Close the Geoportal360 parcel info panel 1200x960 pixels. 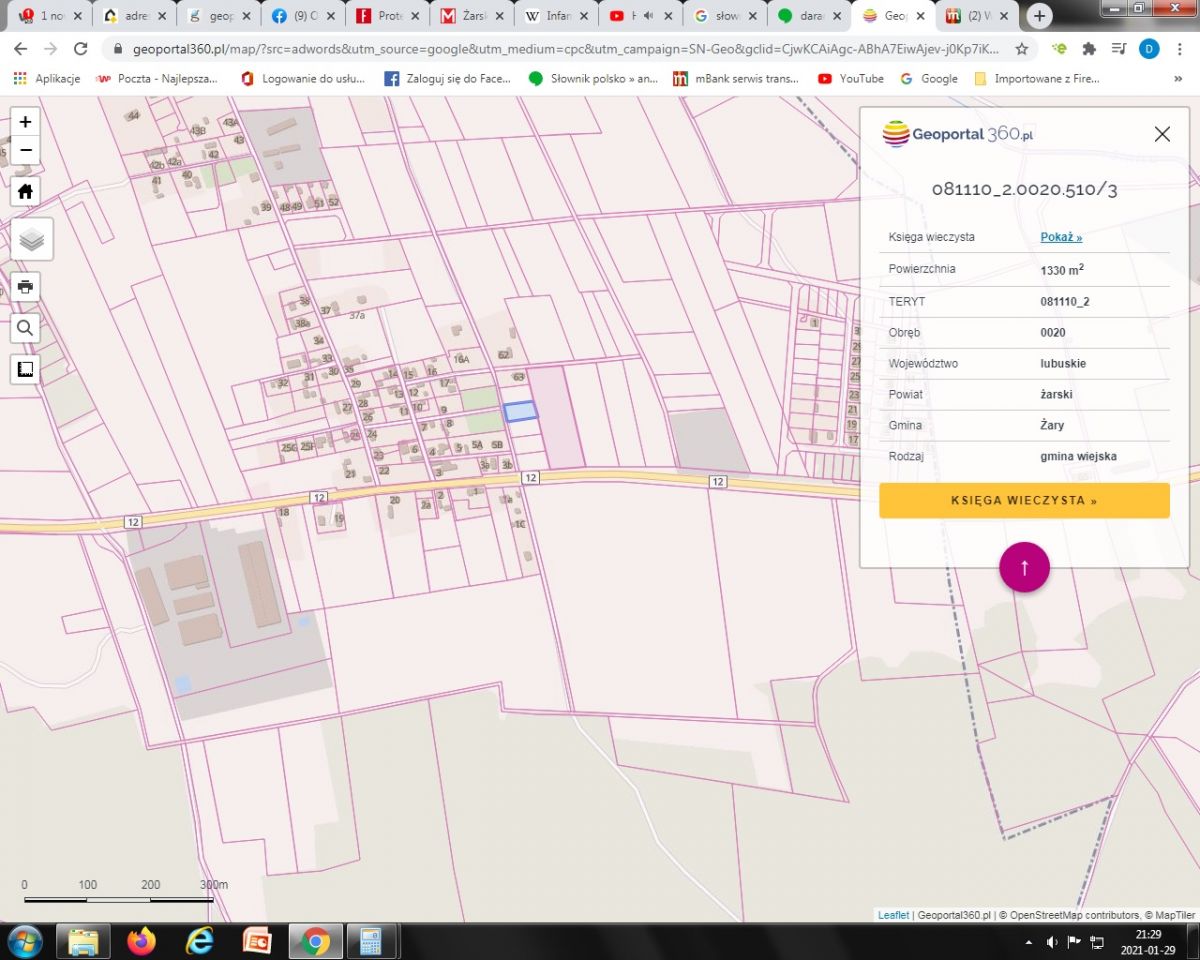1161,134
